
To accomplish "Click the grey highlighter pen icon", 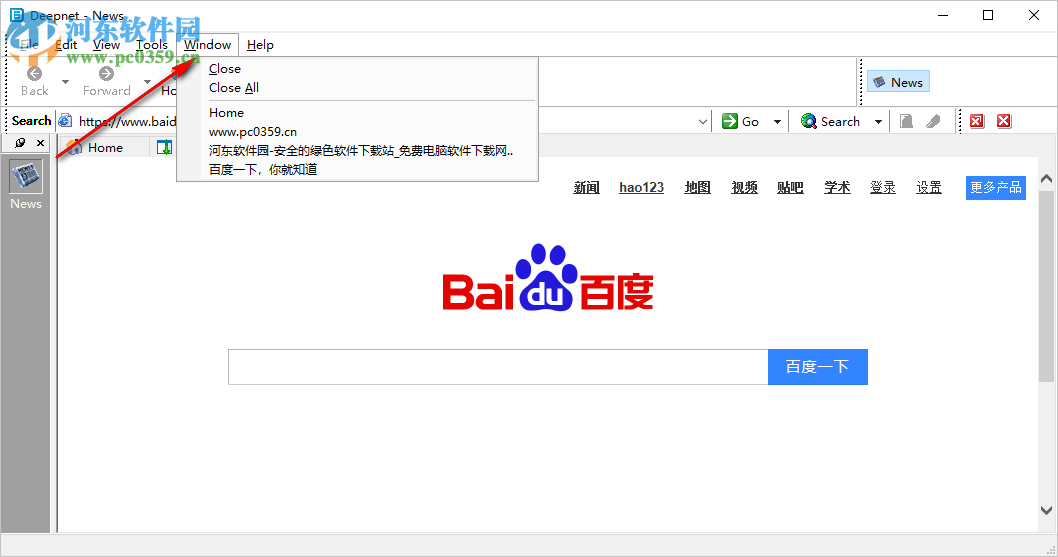I will click(x=933, y=121).
